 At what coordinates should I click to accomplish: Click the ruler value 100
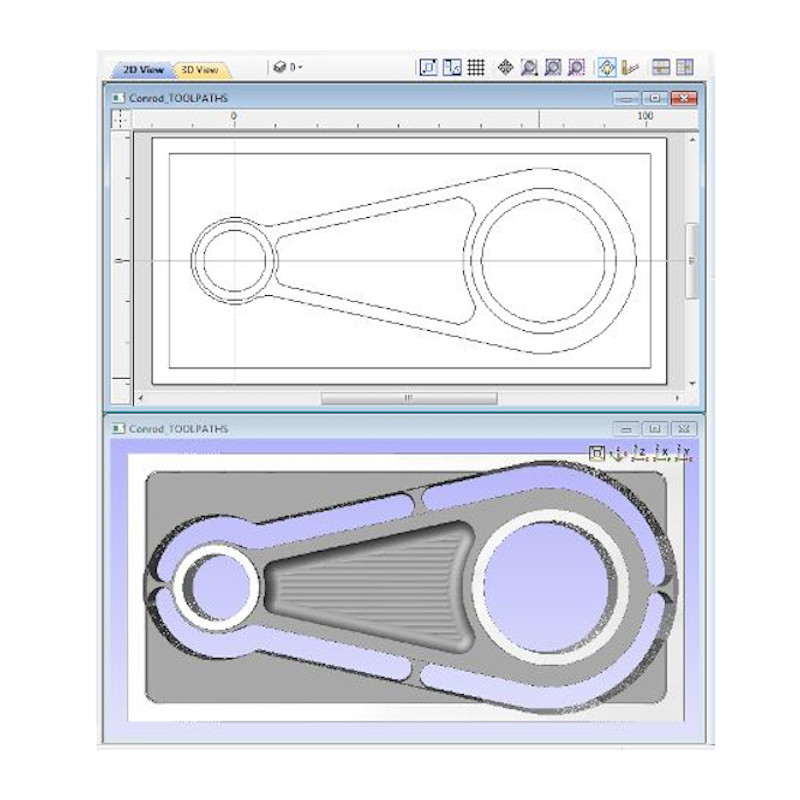tap(645, 116)
